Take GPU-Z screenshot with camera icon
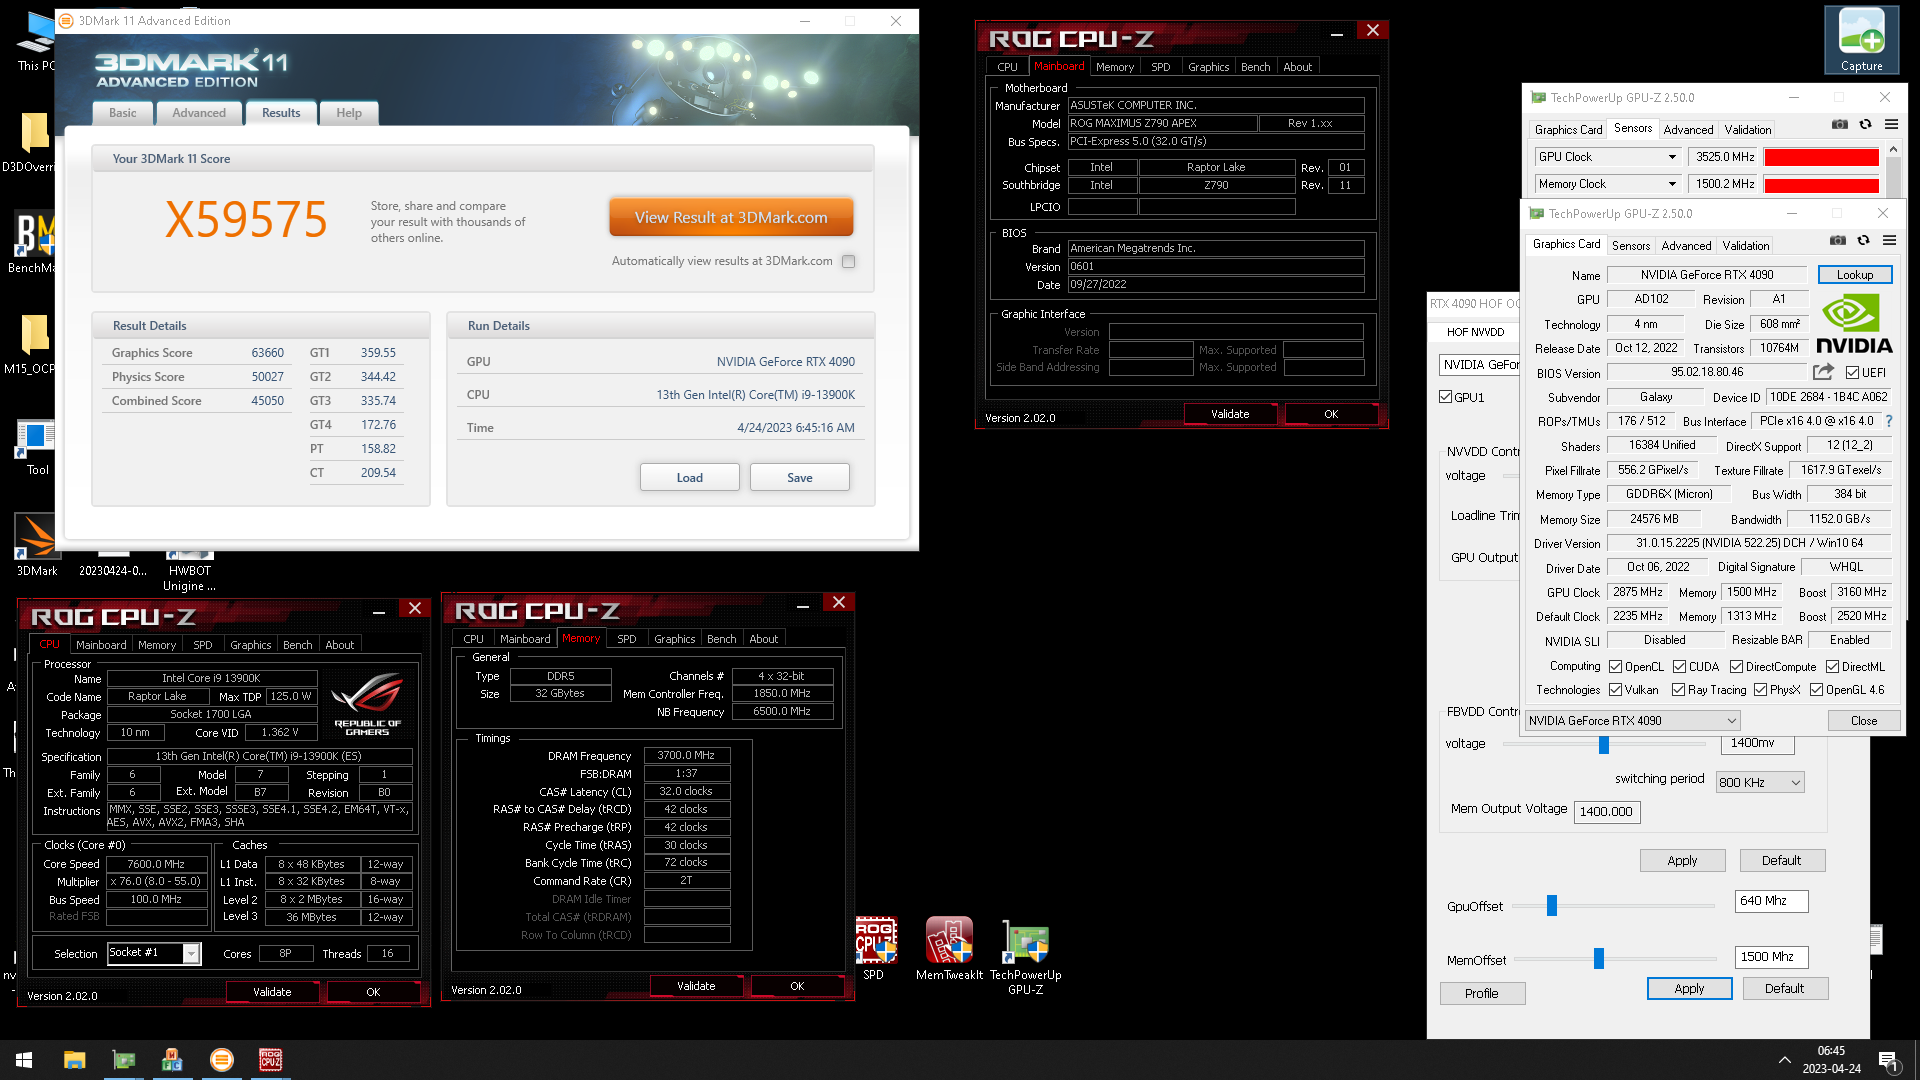The height and width of the screenshot is (1080, 1920). [1838, 241]
